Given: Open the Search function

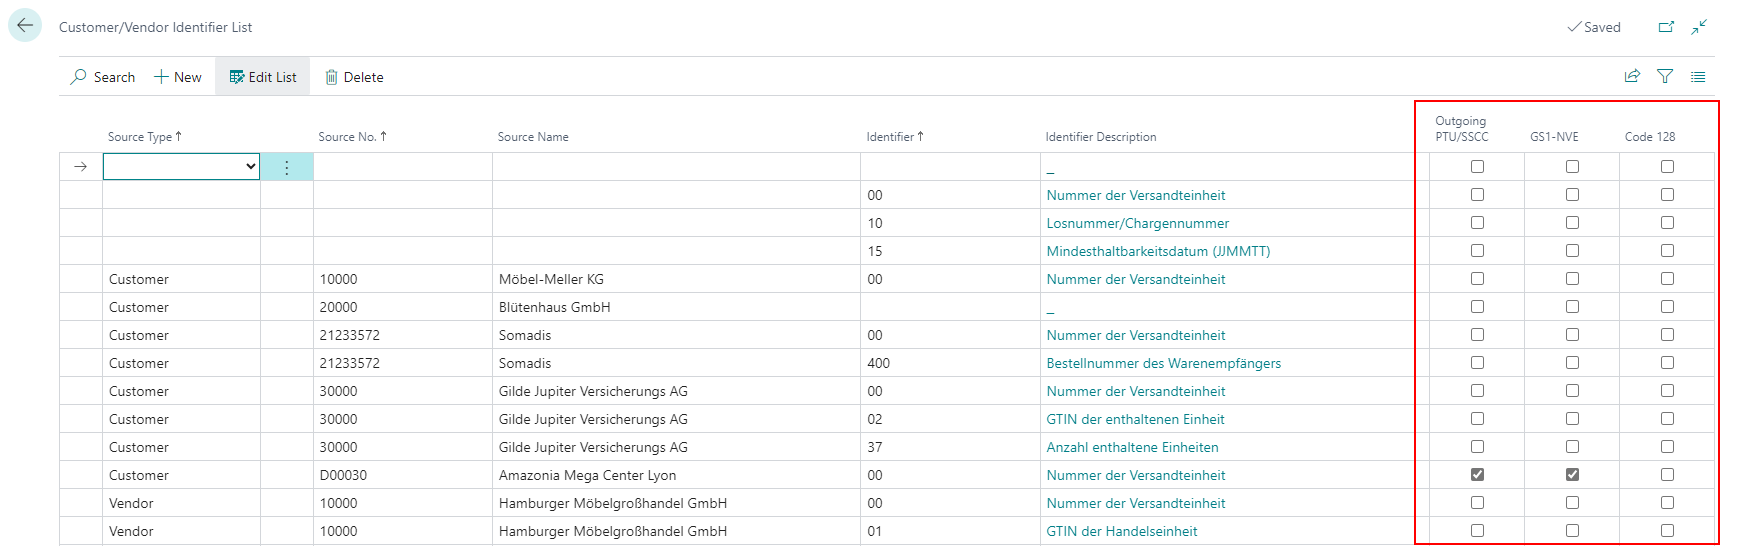Looking at the screenshot, I should 103,77.
